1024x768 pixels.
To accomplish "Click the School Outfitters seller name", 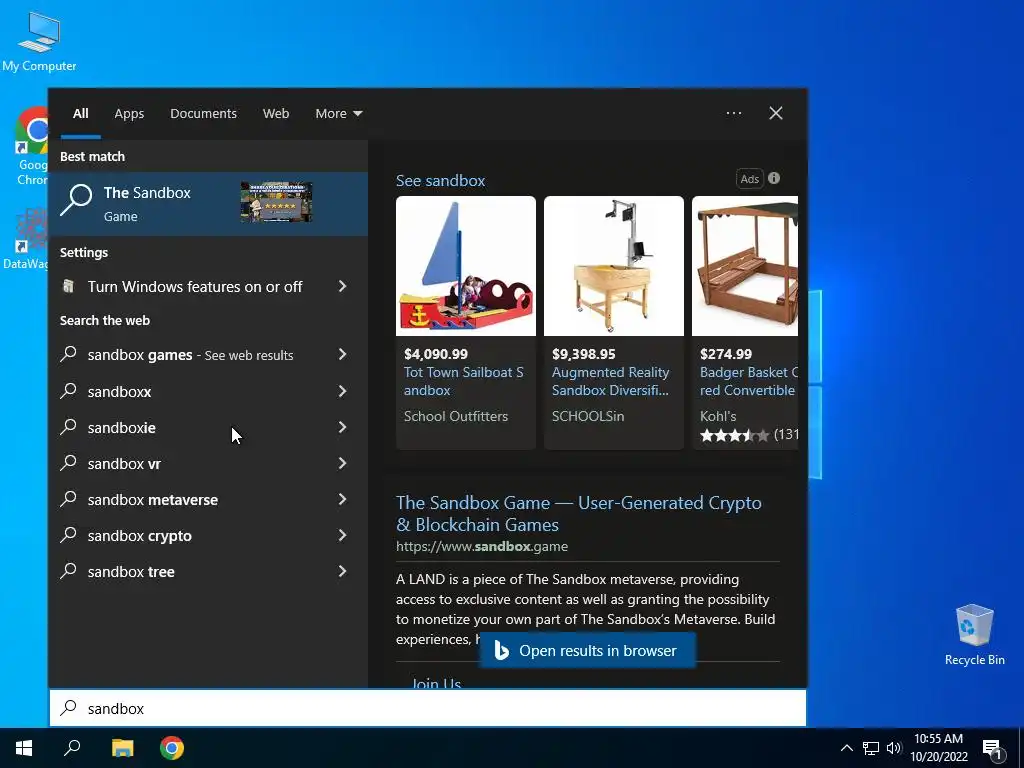I will pos(456,416).
